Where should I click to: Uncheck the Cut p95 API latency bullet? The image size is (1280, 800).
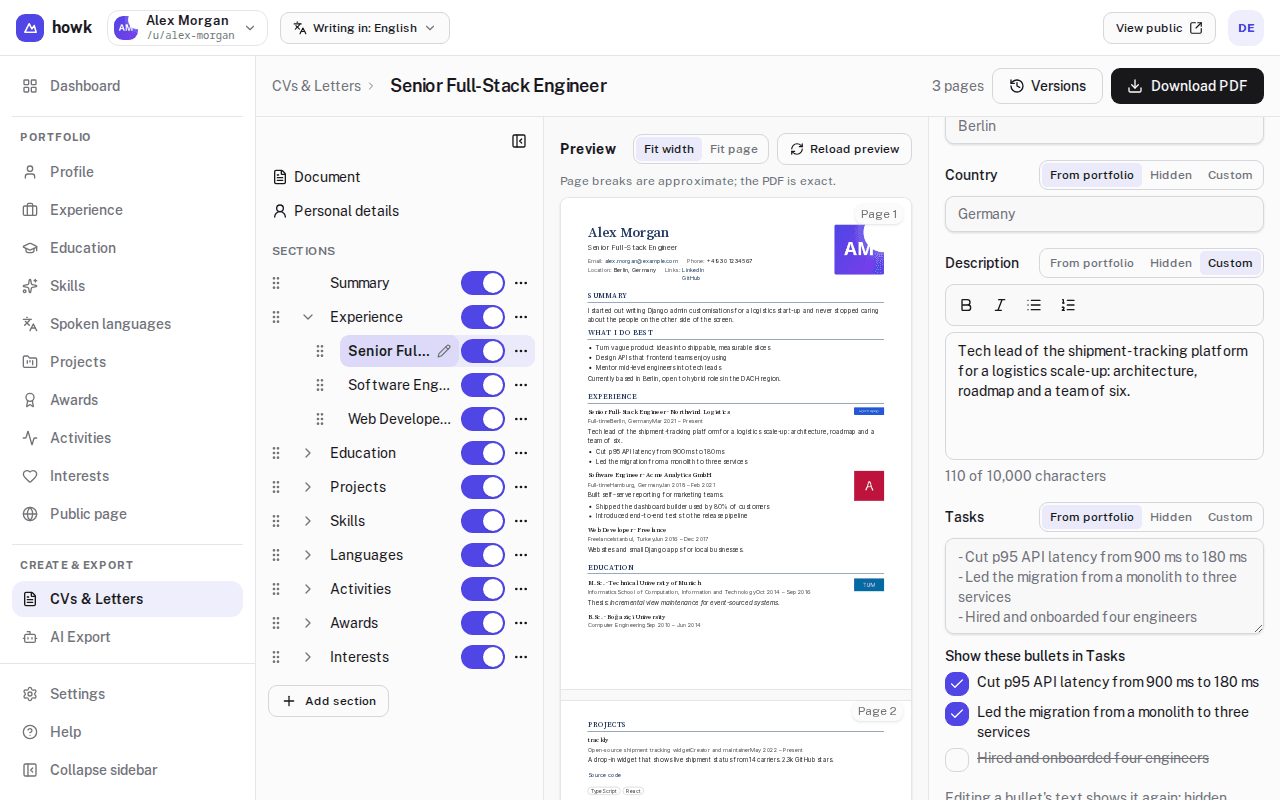pos(957,684)
